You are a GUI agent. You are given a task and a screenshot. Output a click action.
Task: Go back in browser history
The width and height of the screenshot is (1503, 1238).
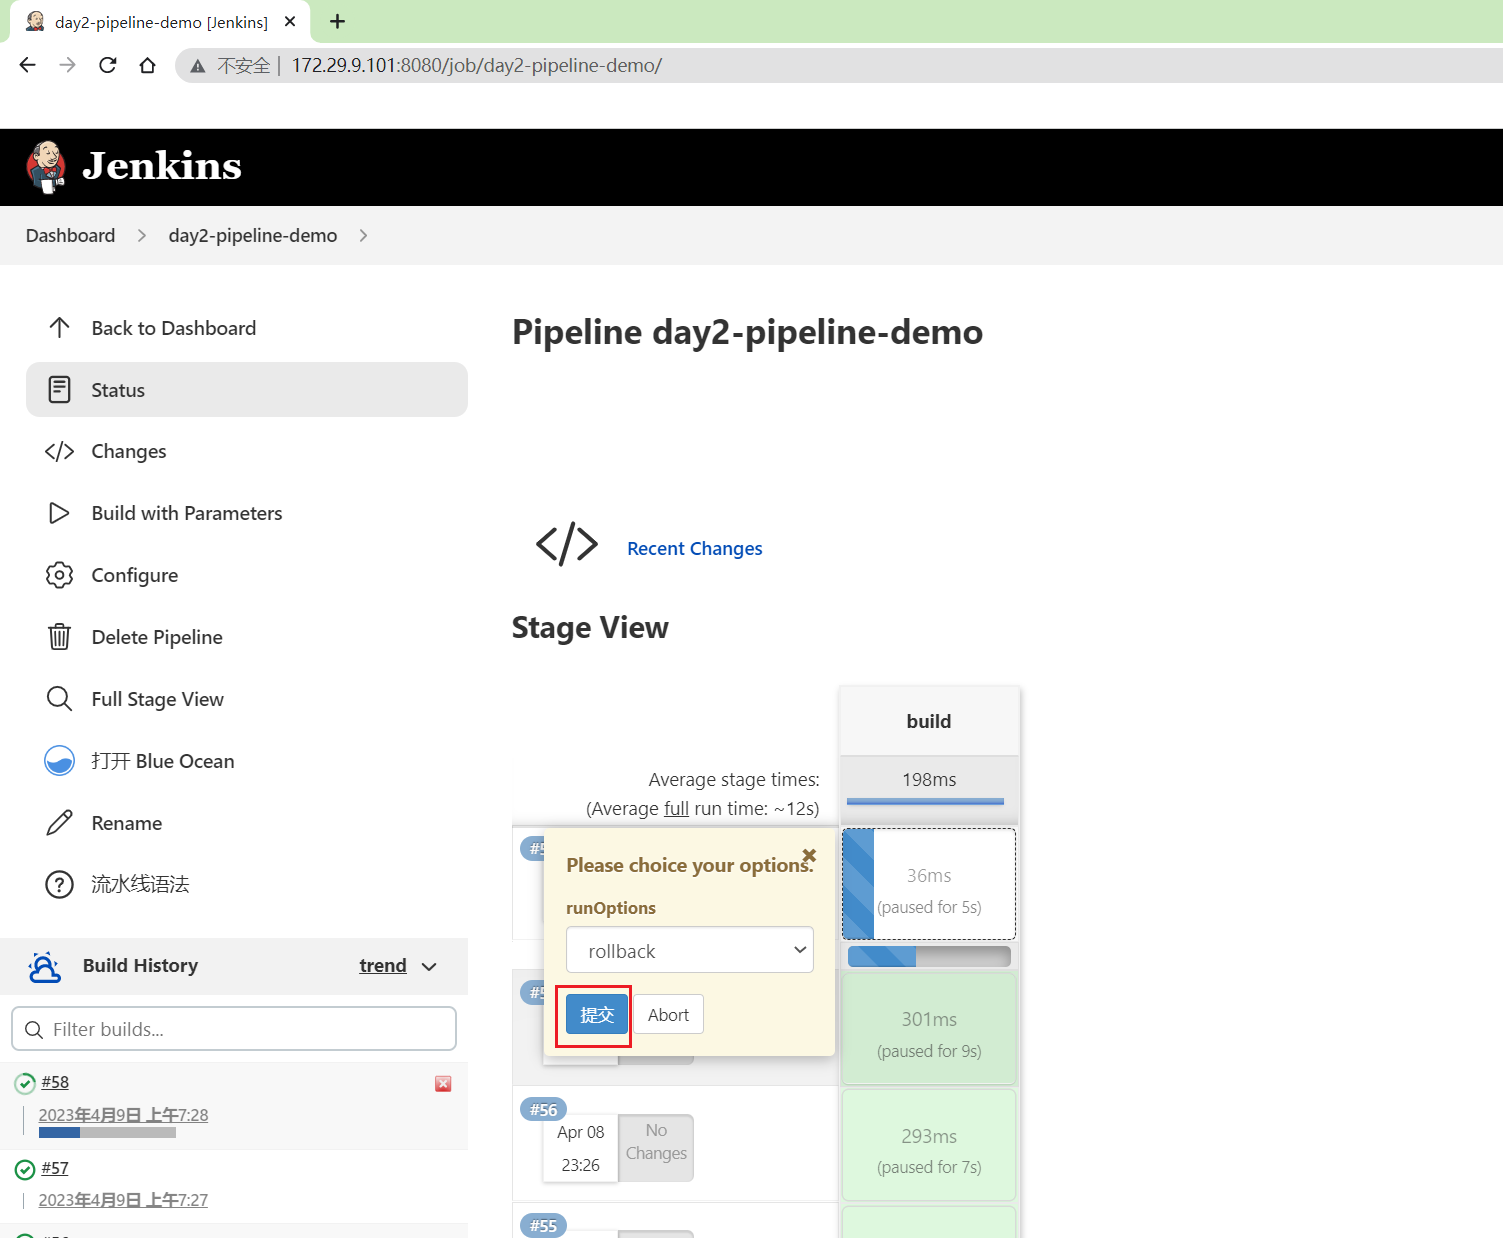click(x=27, y=65)
